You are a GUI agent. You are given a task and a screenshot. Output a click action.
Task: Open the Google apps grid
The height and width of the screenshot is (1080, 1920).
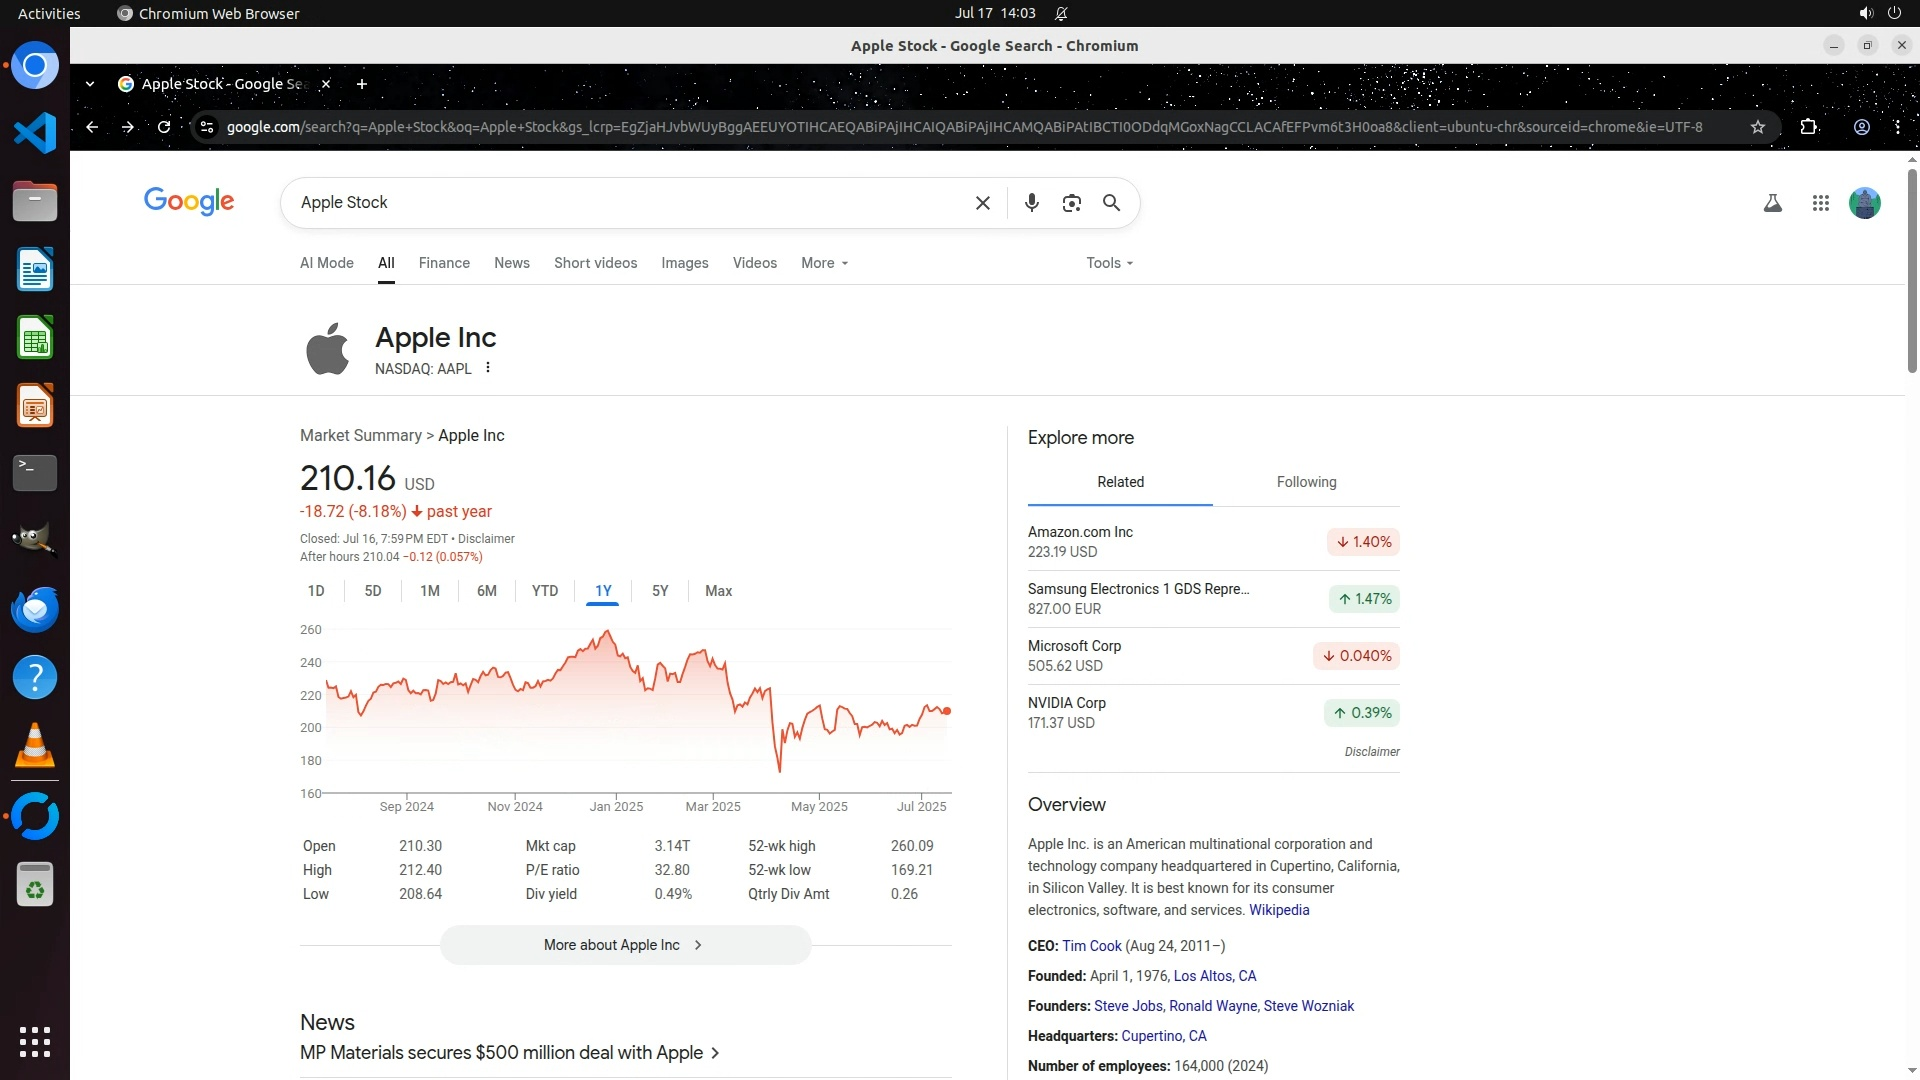click(x=1820, y=203)
